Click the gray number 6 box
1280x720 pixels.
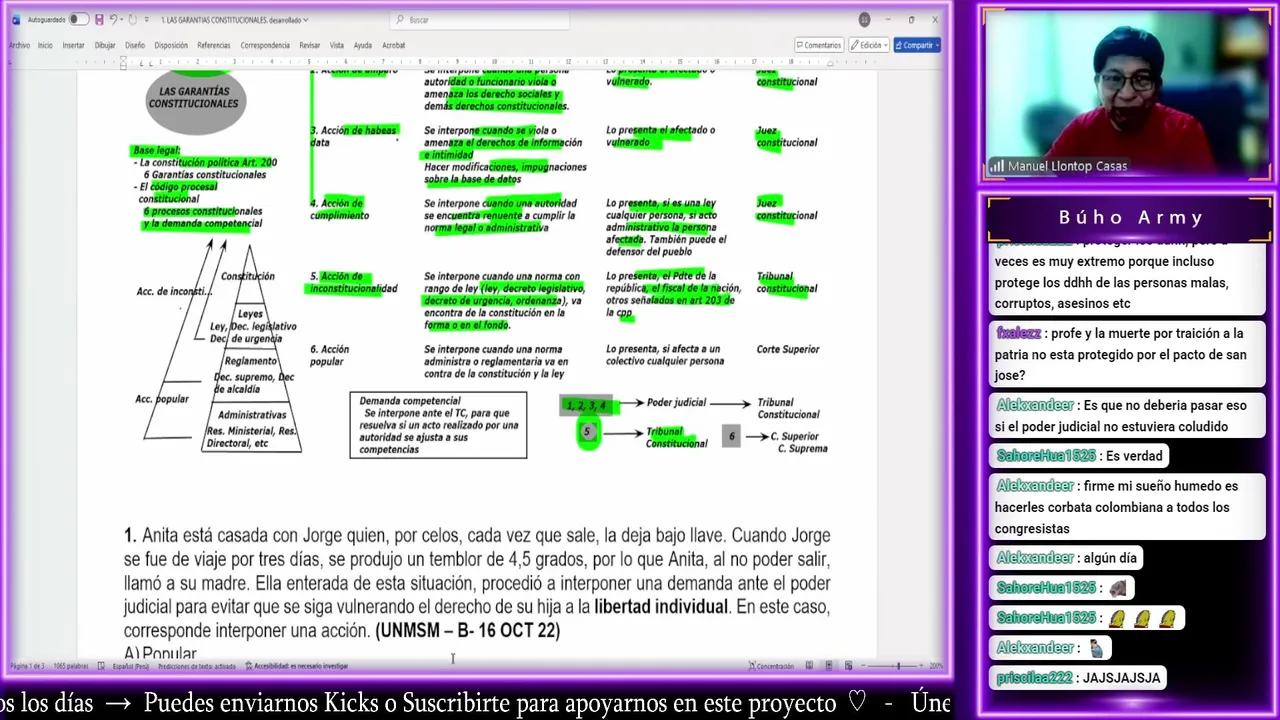coord(732,436)
